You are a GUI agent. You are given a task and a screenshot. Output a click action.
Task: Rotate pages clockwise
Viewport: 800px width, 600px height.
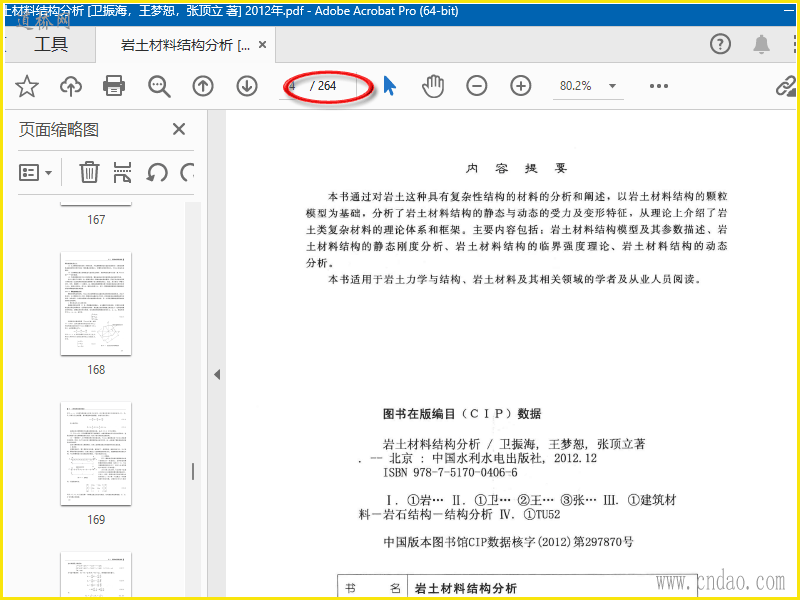point(187,172)
